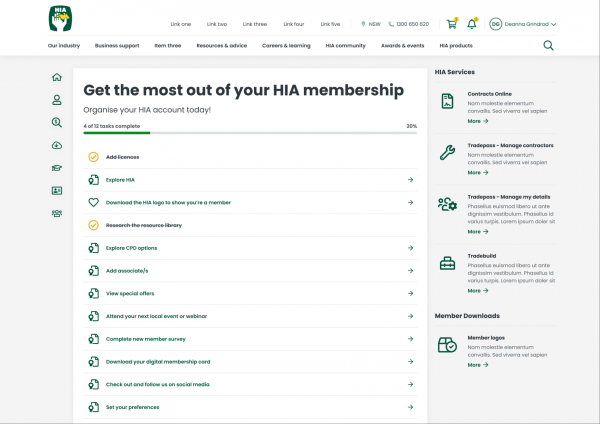Click the DG user avatar
Viewport: 600px width, 424px height.
click(496, 24)
